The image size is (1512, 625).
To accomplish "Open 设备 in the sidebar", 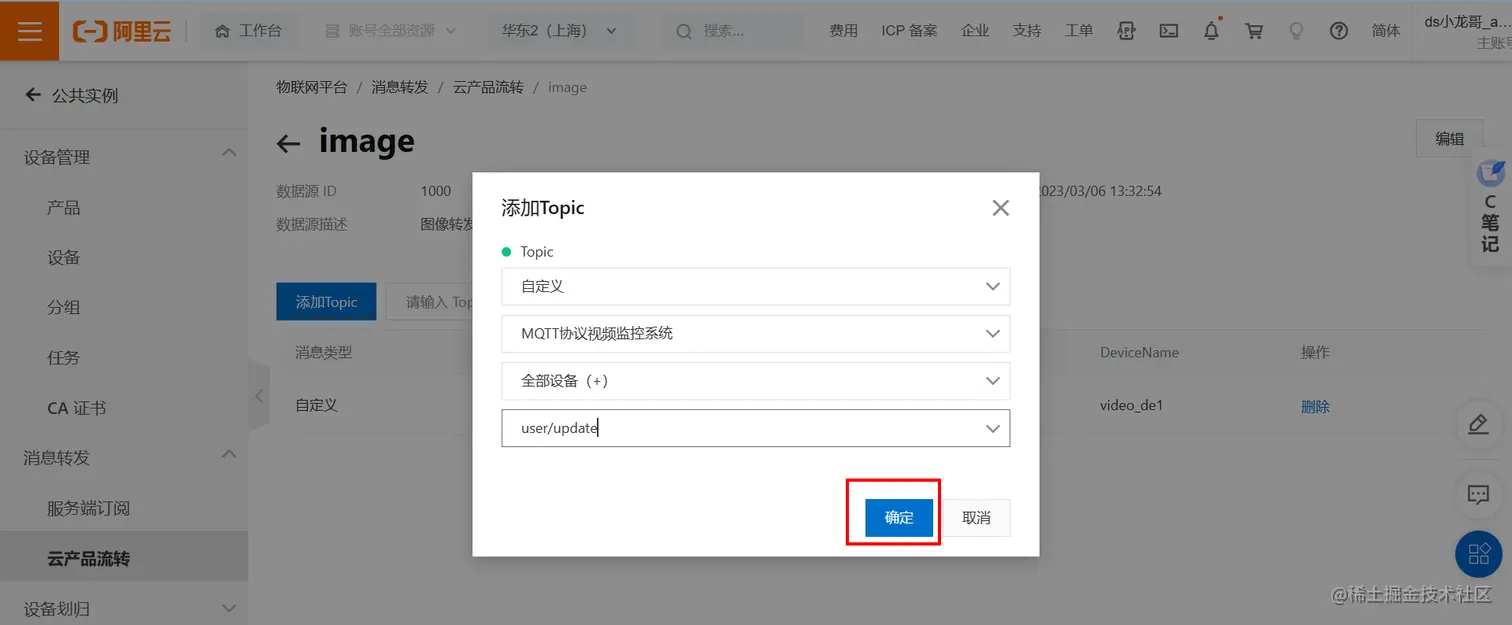I will [64, 258].
